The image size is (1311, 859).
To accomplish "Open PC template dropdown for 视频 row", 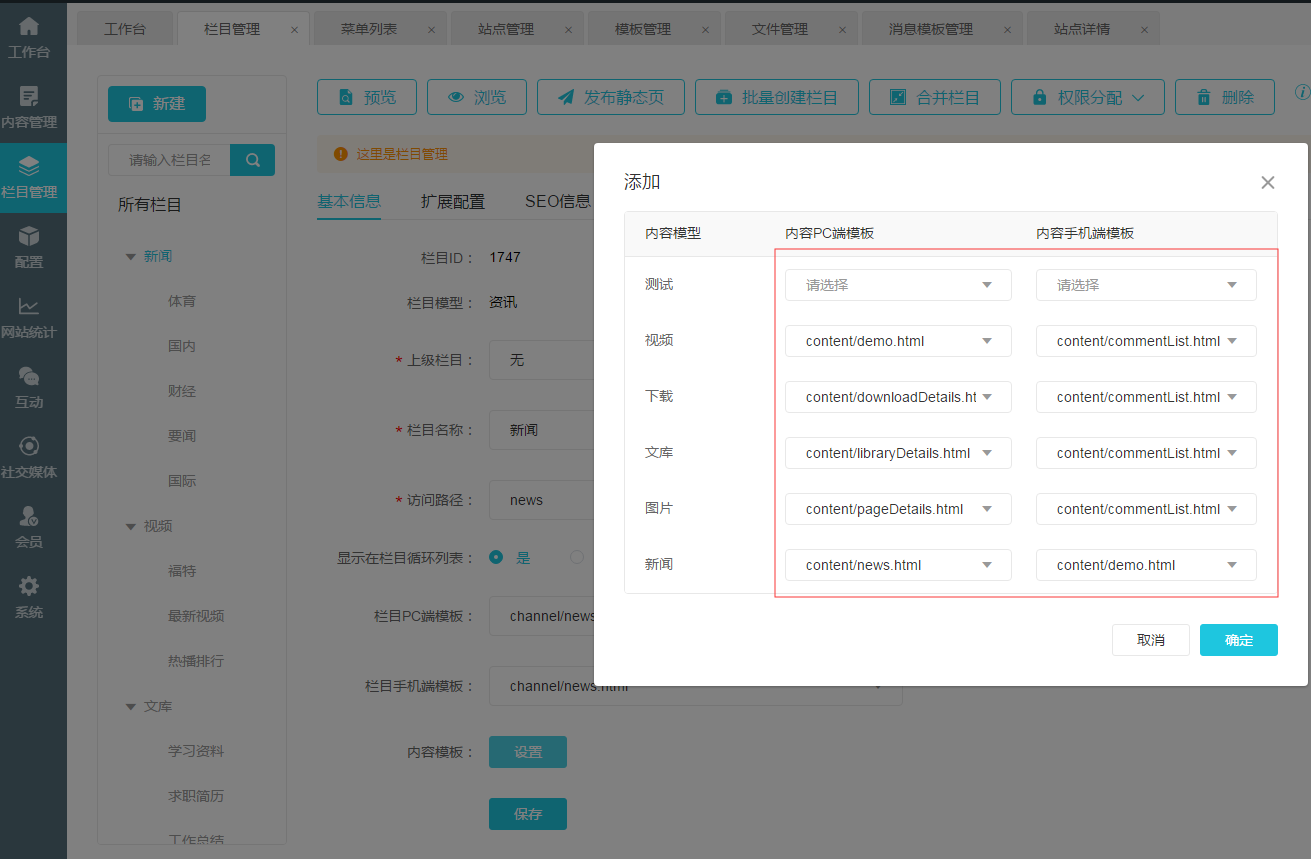I will (x=897, y=341).
